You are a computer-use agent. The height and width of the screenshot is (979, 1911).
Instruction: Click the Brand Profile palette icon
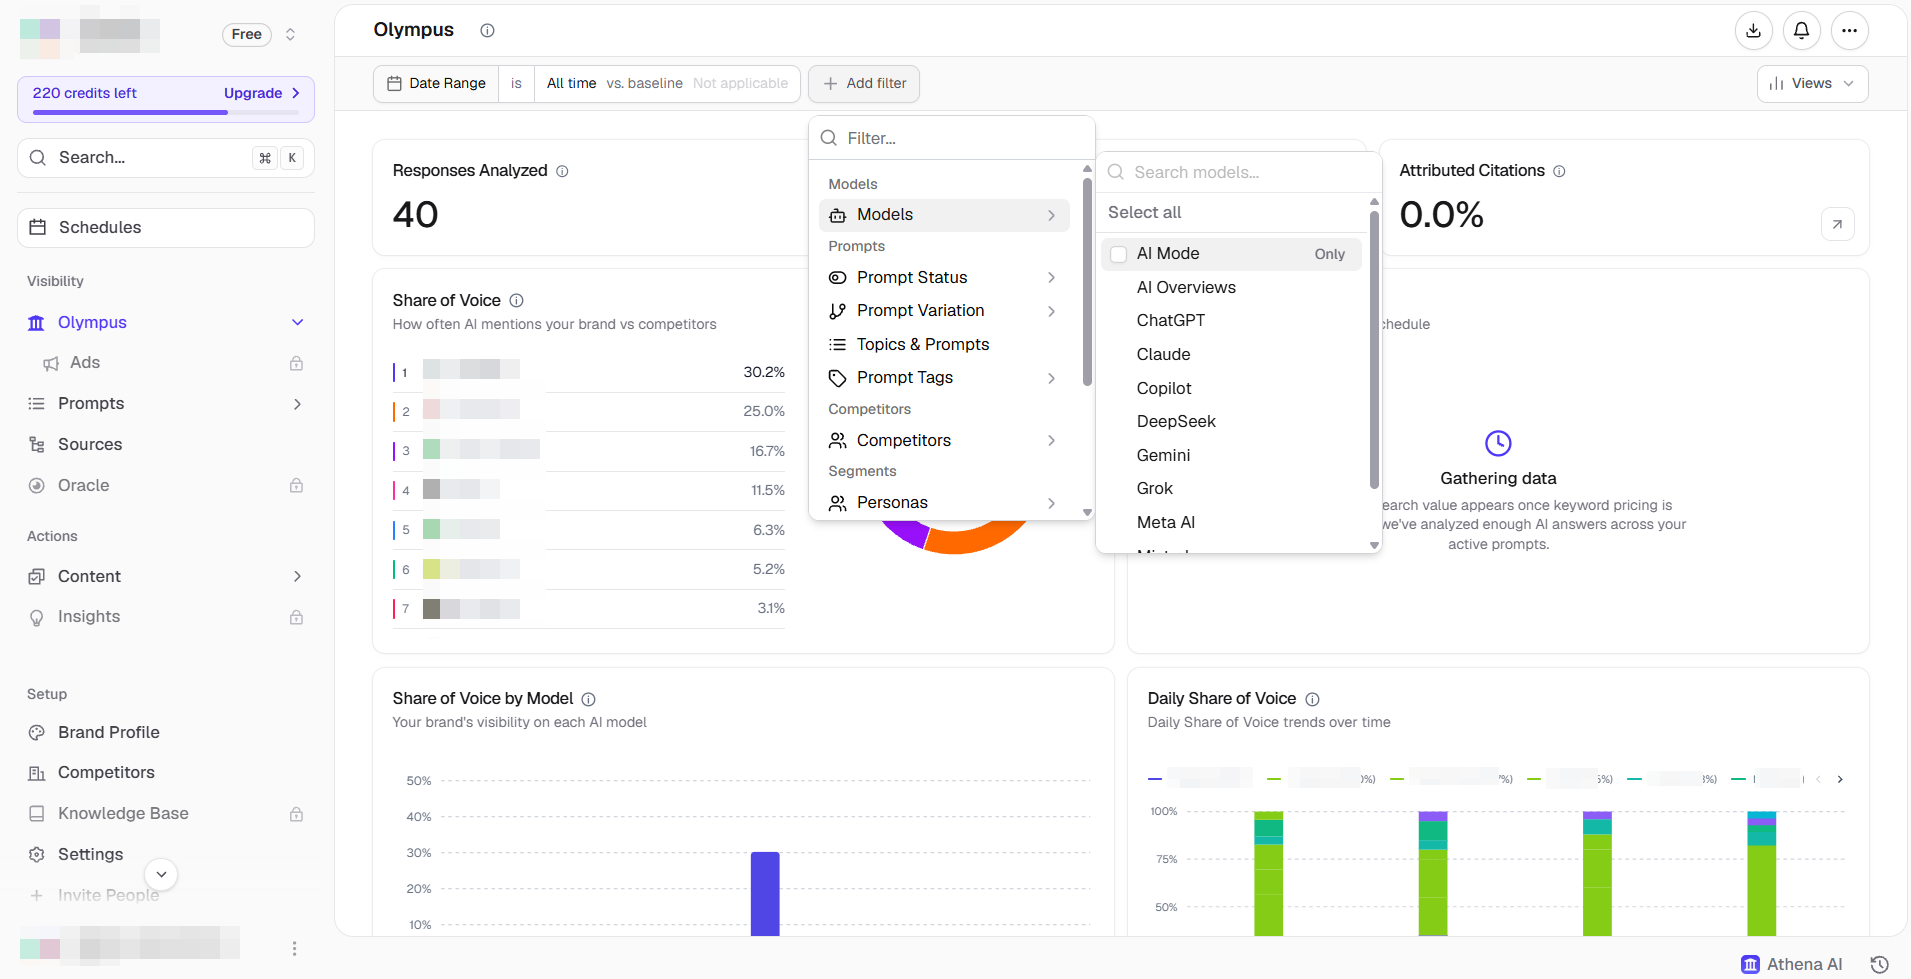pyautogui.click(x=37, y=732)
